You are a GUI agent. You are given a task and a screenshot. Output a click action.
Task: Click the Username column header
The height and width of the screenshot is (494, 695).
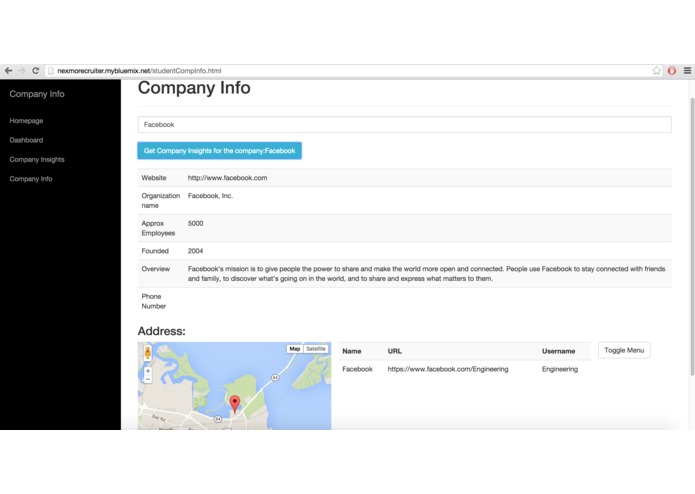[x=558, y=351]
